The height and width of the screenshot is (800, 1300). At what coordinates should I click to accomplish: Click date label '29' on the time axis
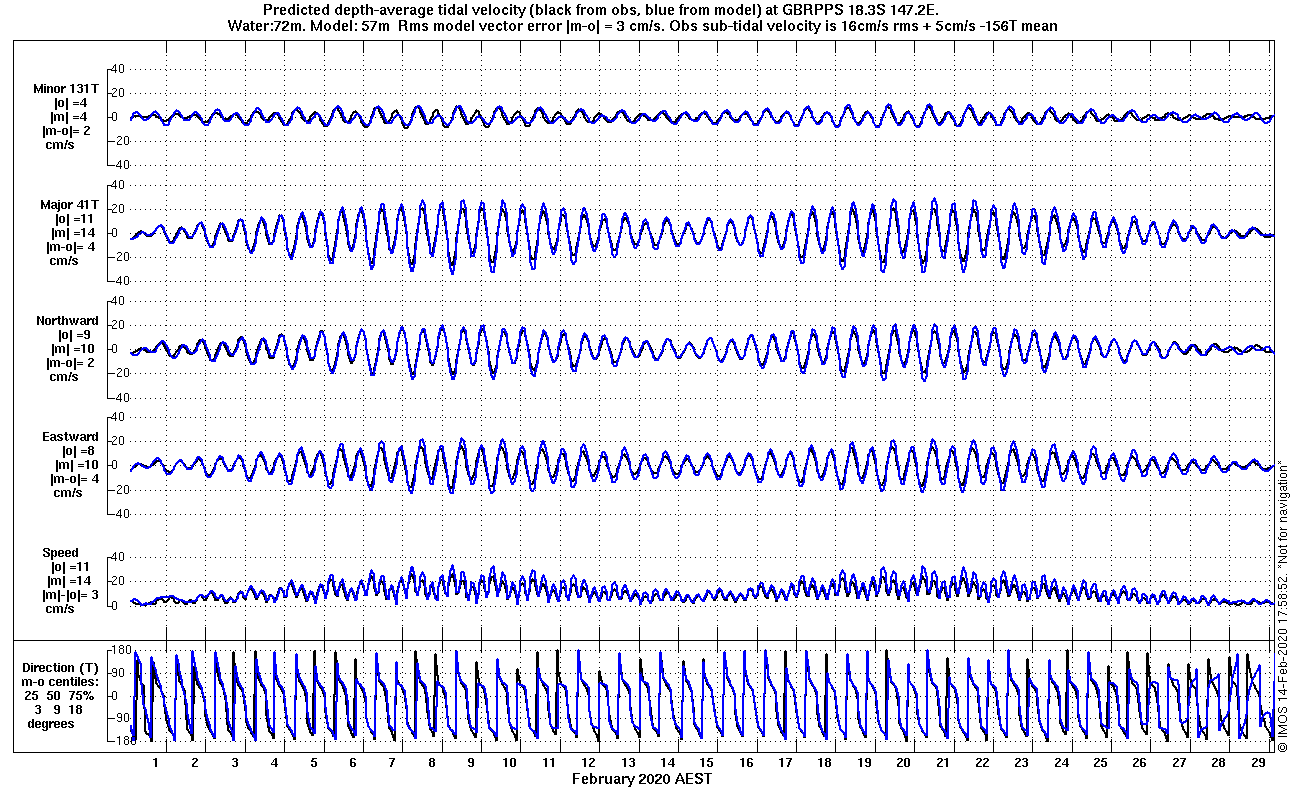[x=1257, y=763]
